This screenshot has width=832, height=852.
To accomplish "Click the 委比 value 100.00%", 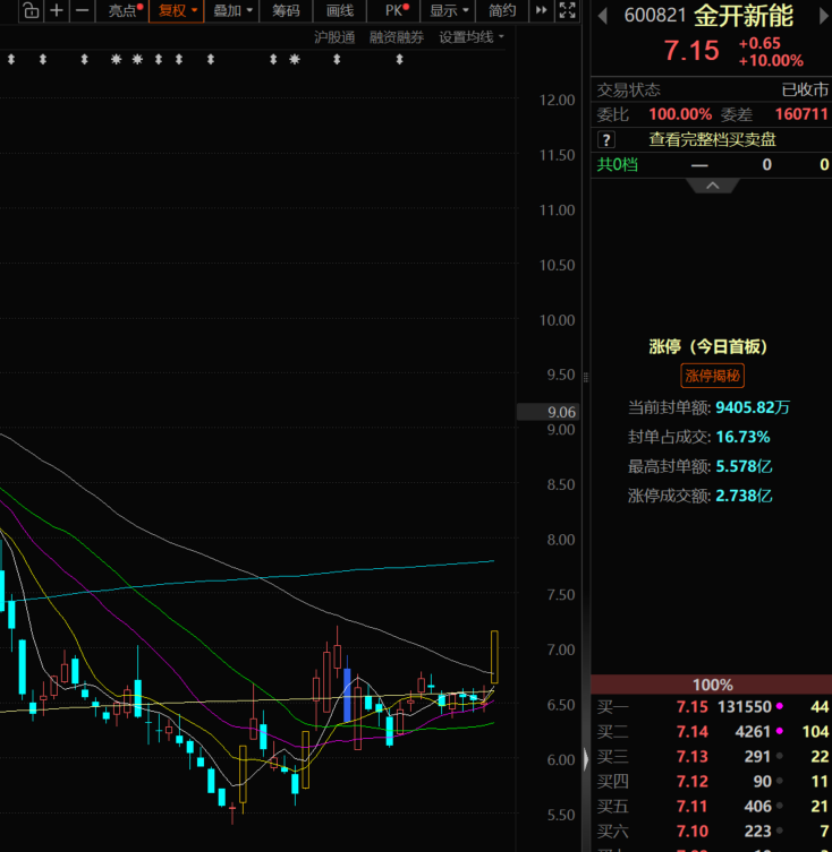I will tap(680, 115).
